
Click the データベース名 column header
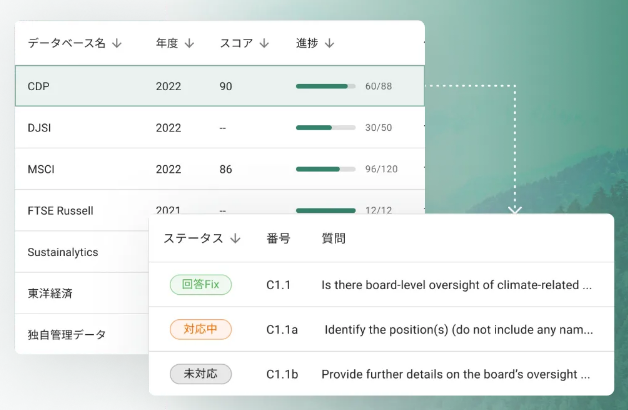[66, 43]
